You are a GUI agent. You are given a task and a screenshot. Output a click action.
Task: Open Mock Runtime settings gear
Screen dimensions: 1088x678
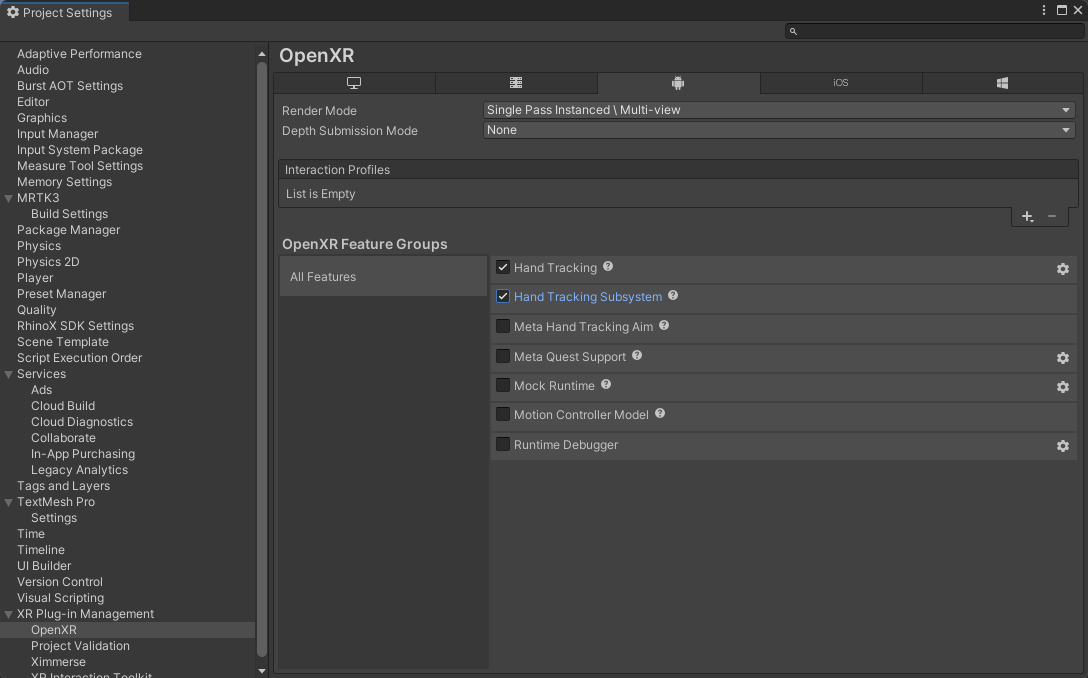point(1062,387)
